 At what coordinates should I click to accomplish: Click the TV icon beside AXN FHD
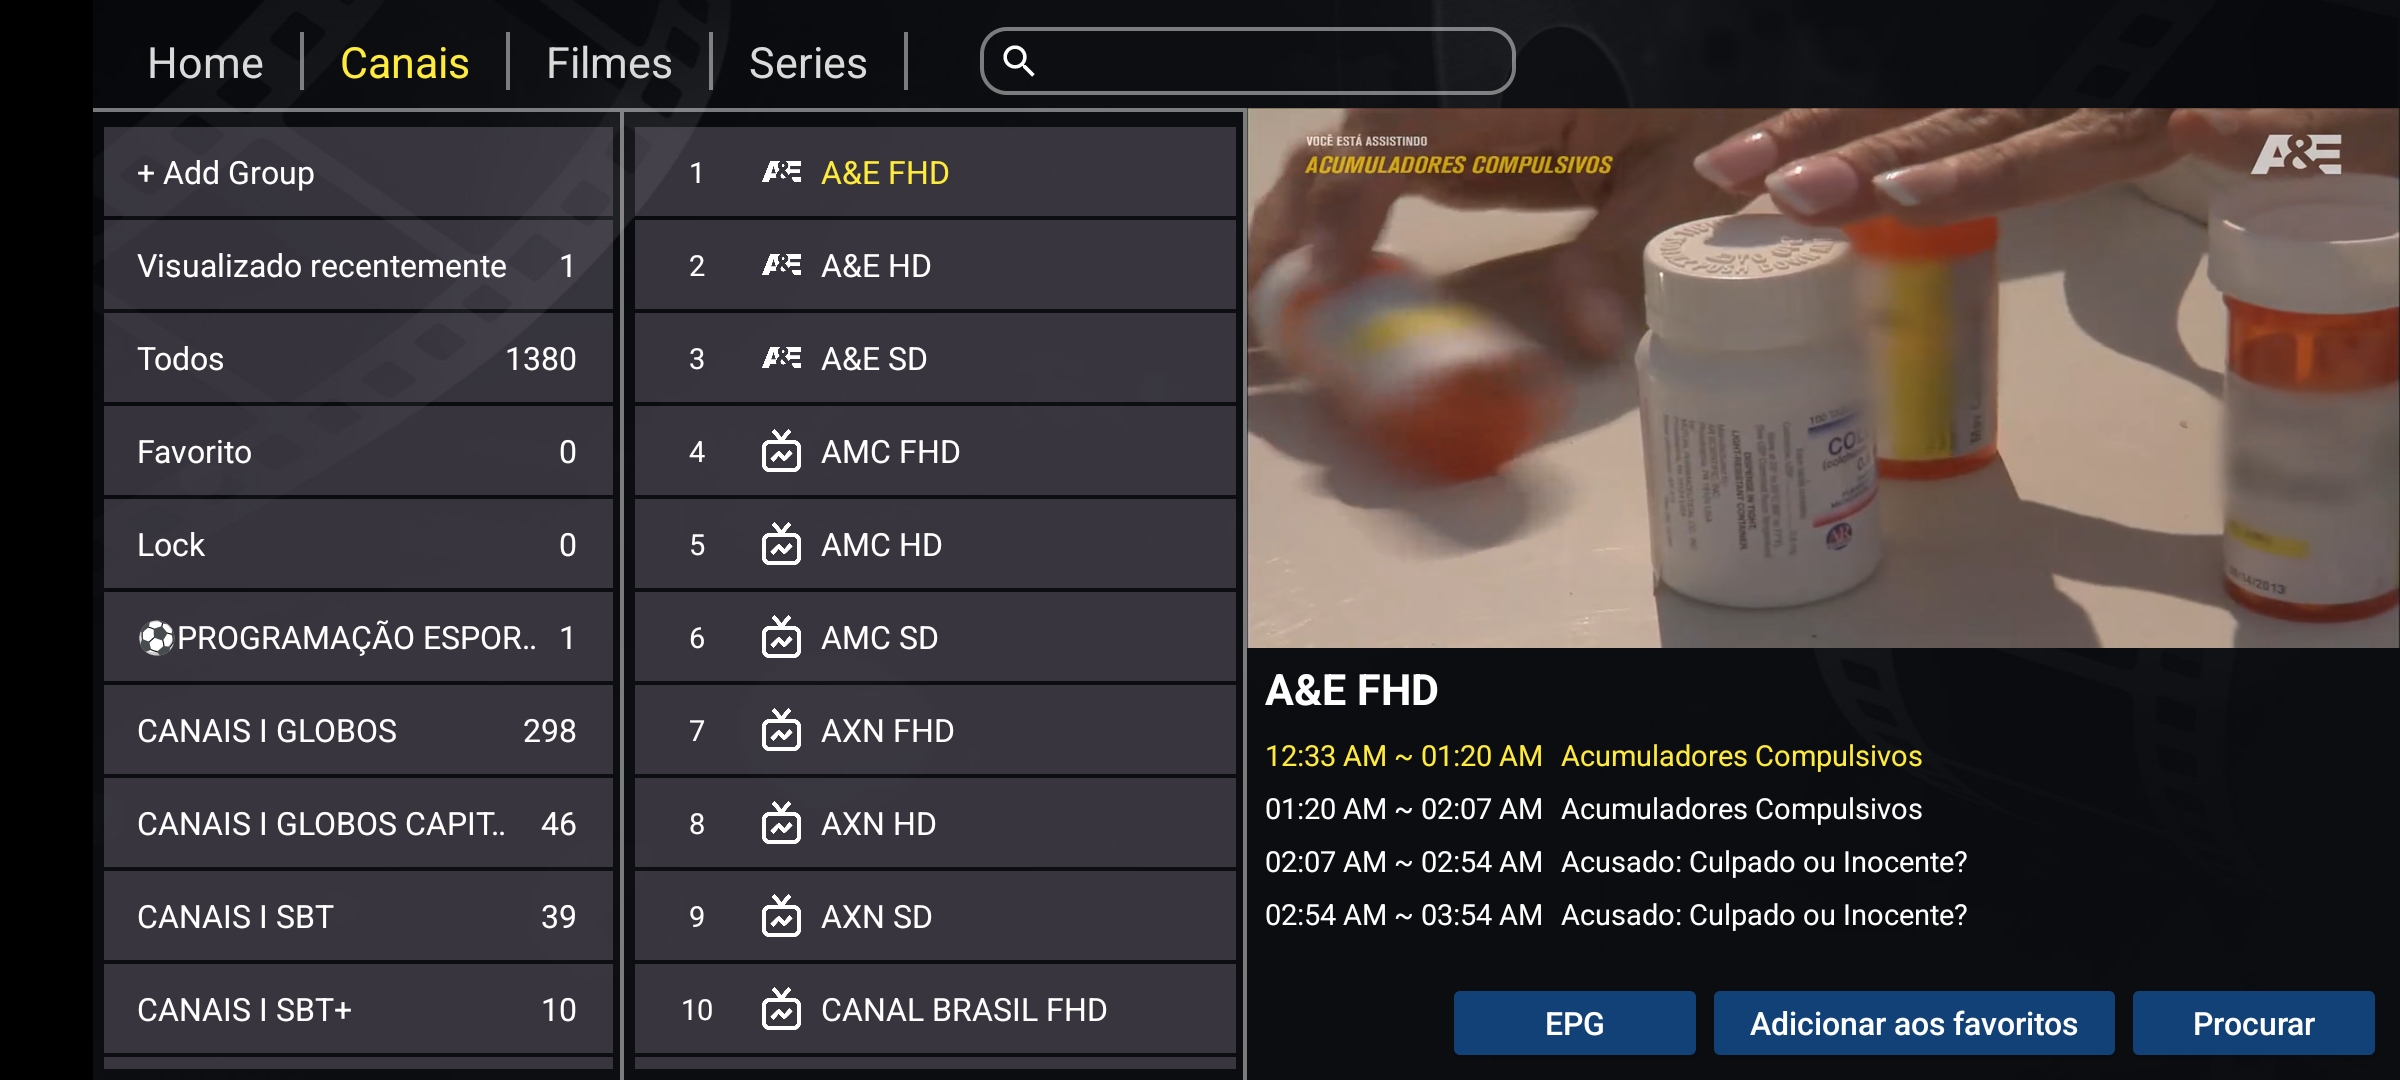click(x=781, y=731)
